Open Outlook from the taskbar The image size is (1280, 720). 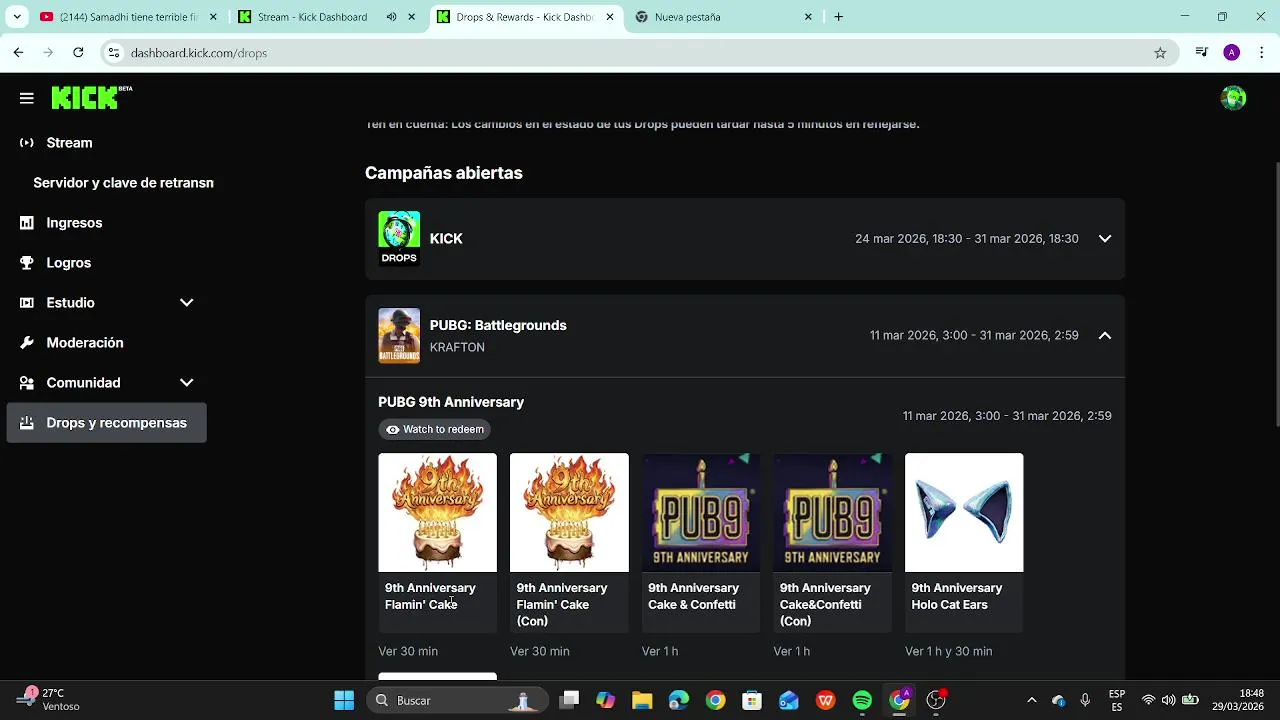coord(789,701)
